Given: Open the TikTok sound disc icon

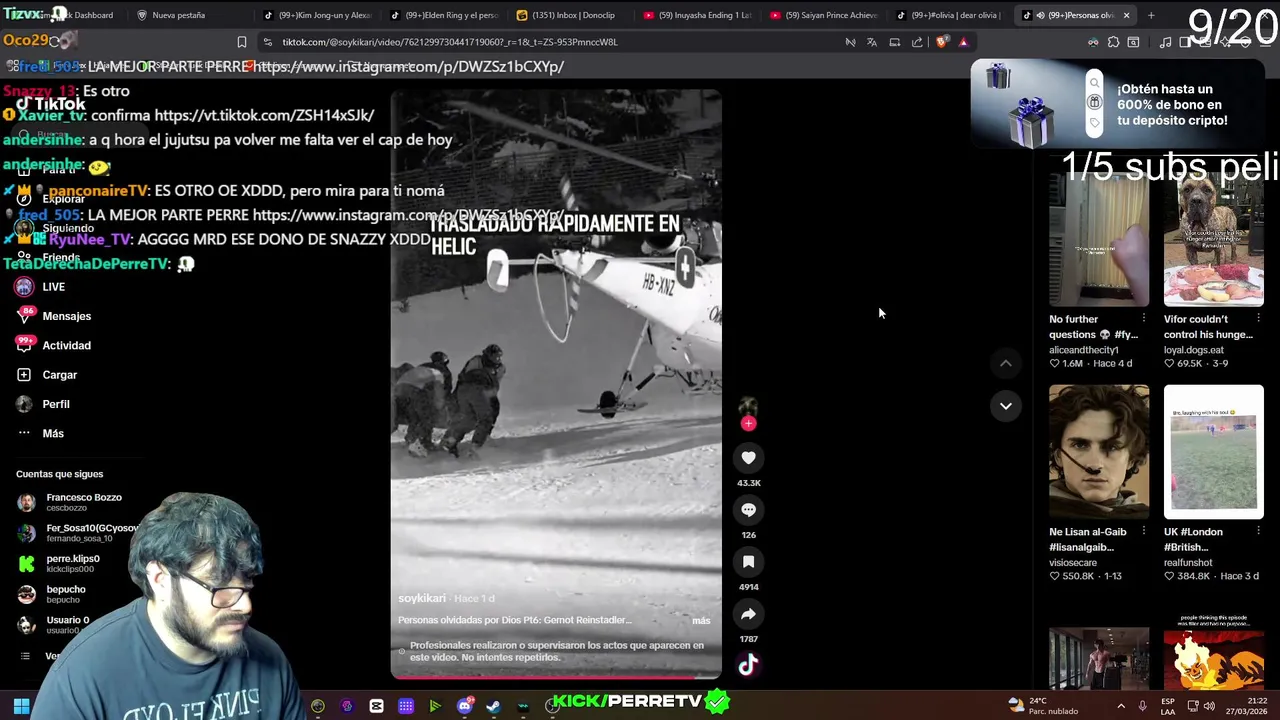Looking at the screenshot, I should pos(748,665).
